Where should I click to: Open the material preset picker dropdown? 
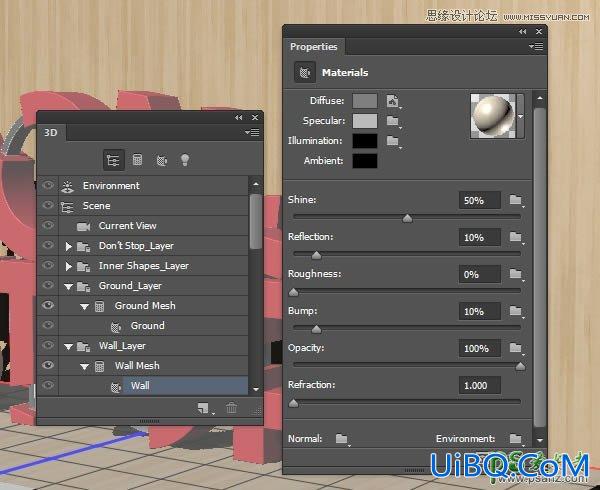pyautogui.click(x=521, y=116)
